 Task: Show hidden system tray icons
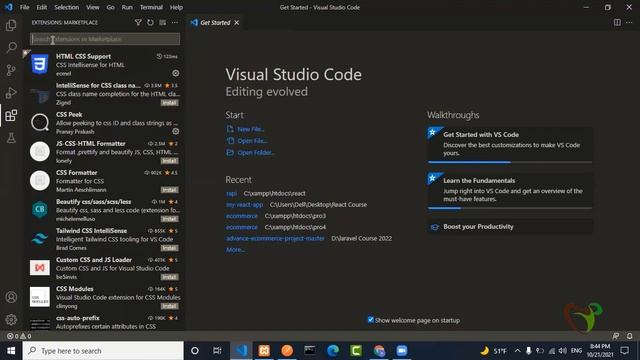[x=517, y=351]
